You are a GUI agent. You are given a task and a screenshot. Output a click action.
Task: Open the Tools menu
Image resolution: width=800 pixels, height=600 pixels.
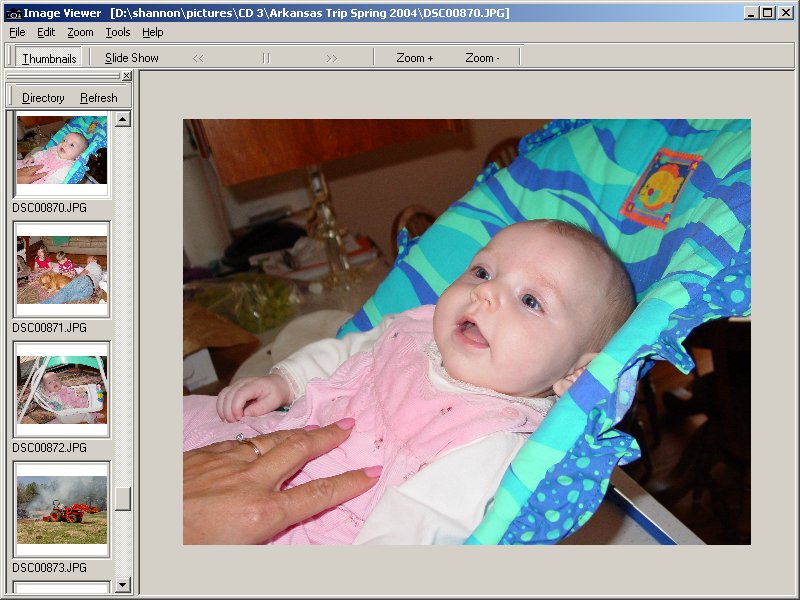(x=118, y=32)
